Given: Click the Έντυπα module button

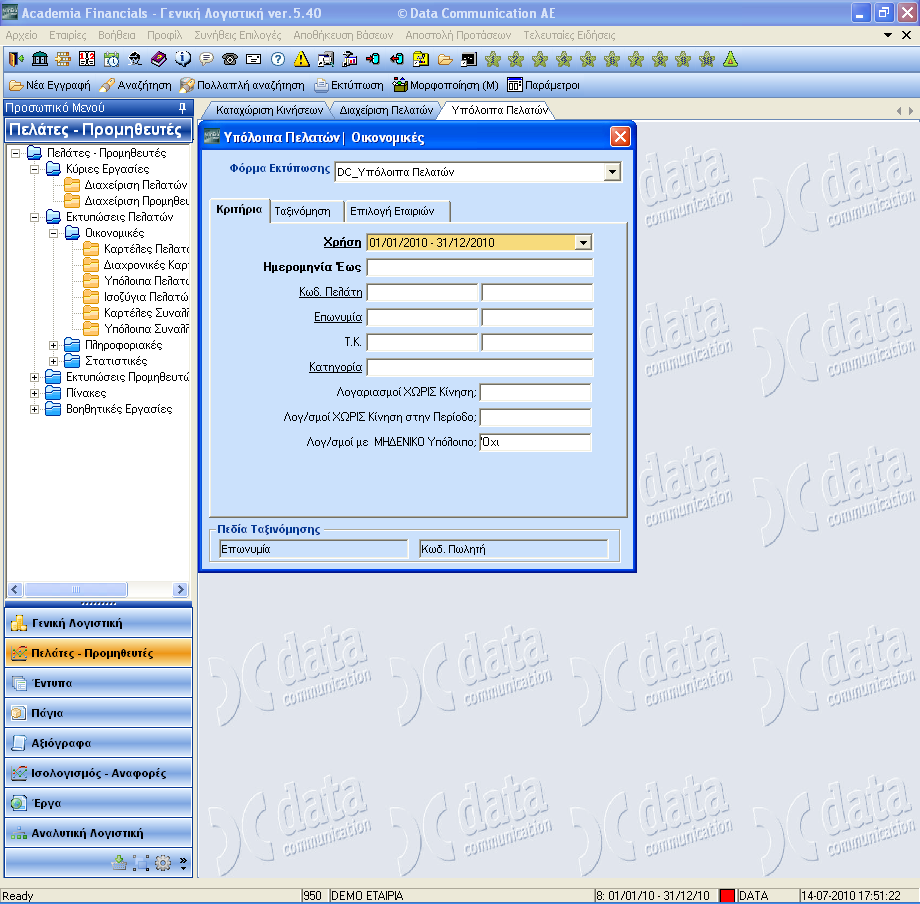Looking at the screenshot, I should tap(99, 683).
